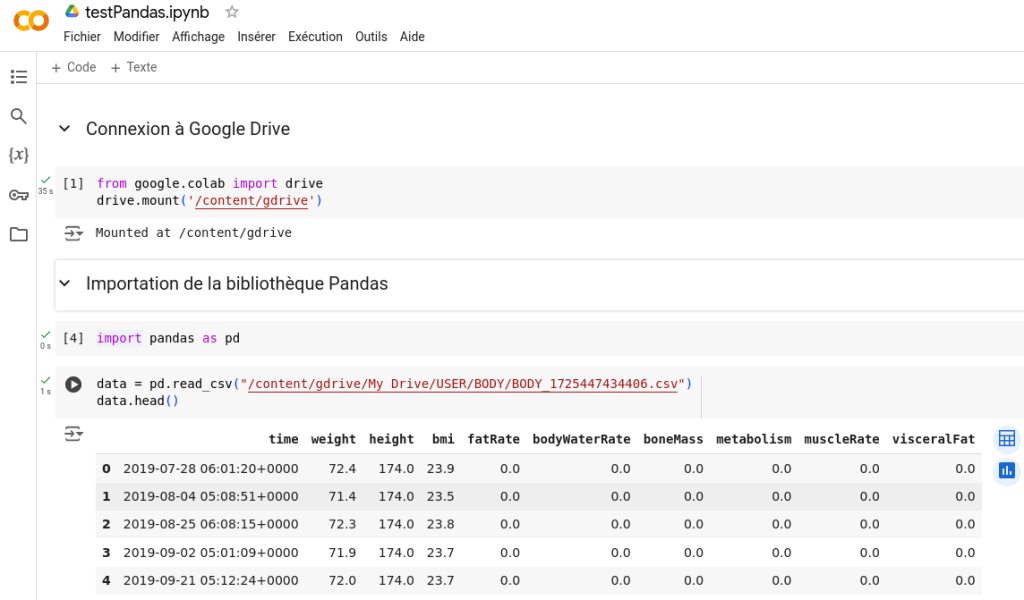Open the Outils menu
1024x600 pixels.
click(x=371, y=37)
